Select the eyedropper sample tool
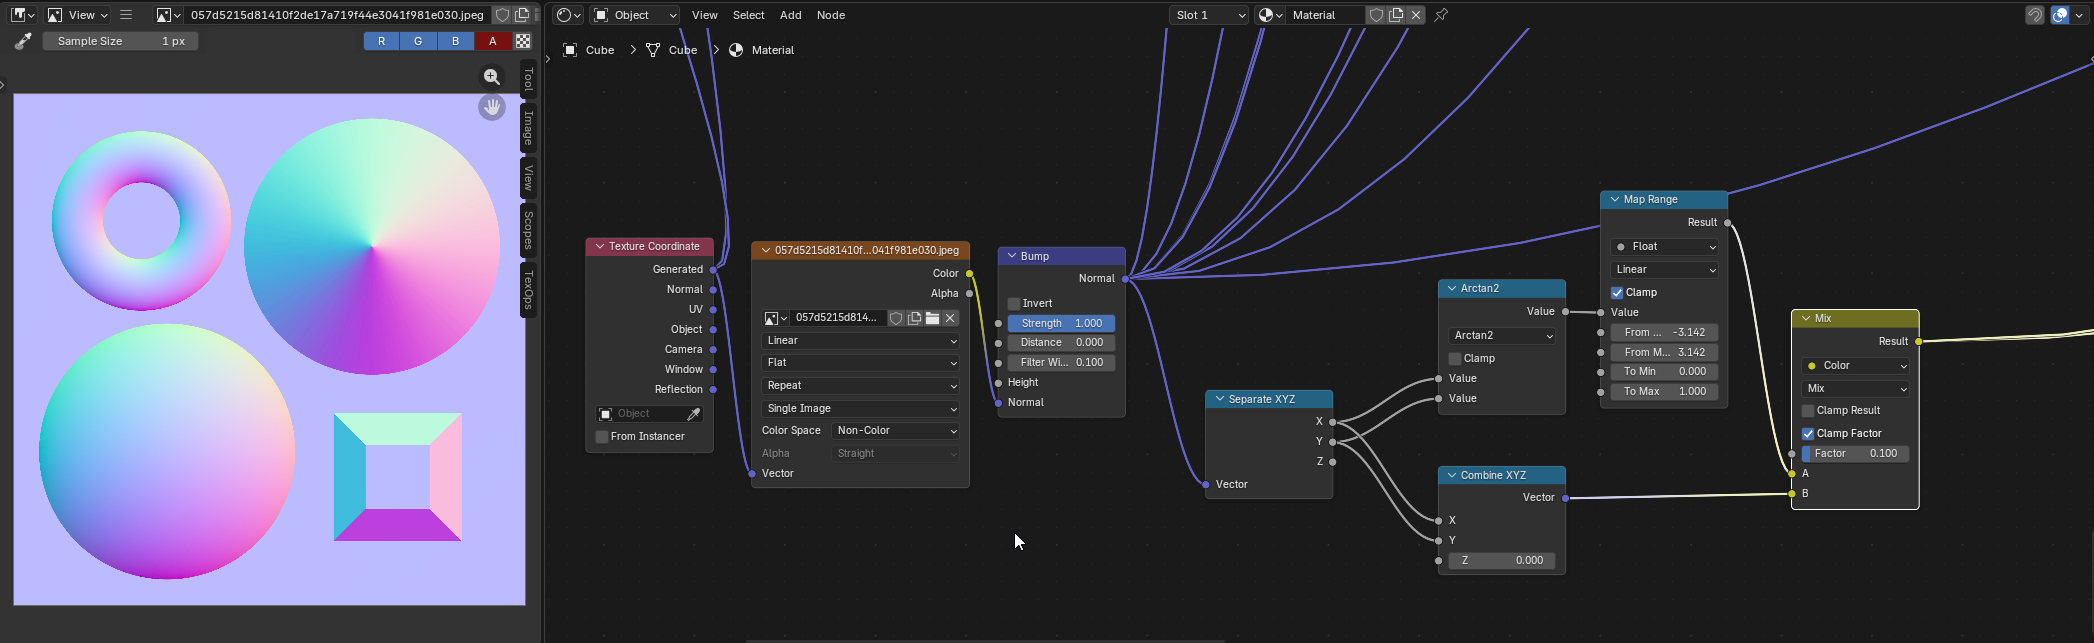 (23, 41)
